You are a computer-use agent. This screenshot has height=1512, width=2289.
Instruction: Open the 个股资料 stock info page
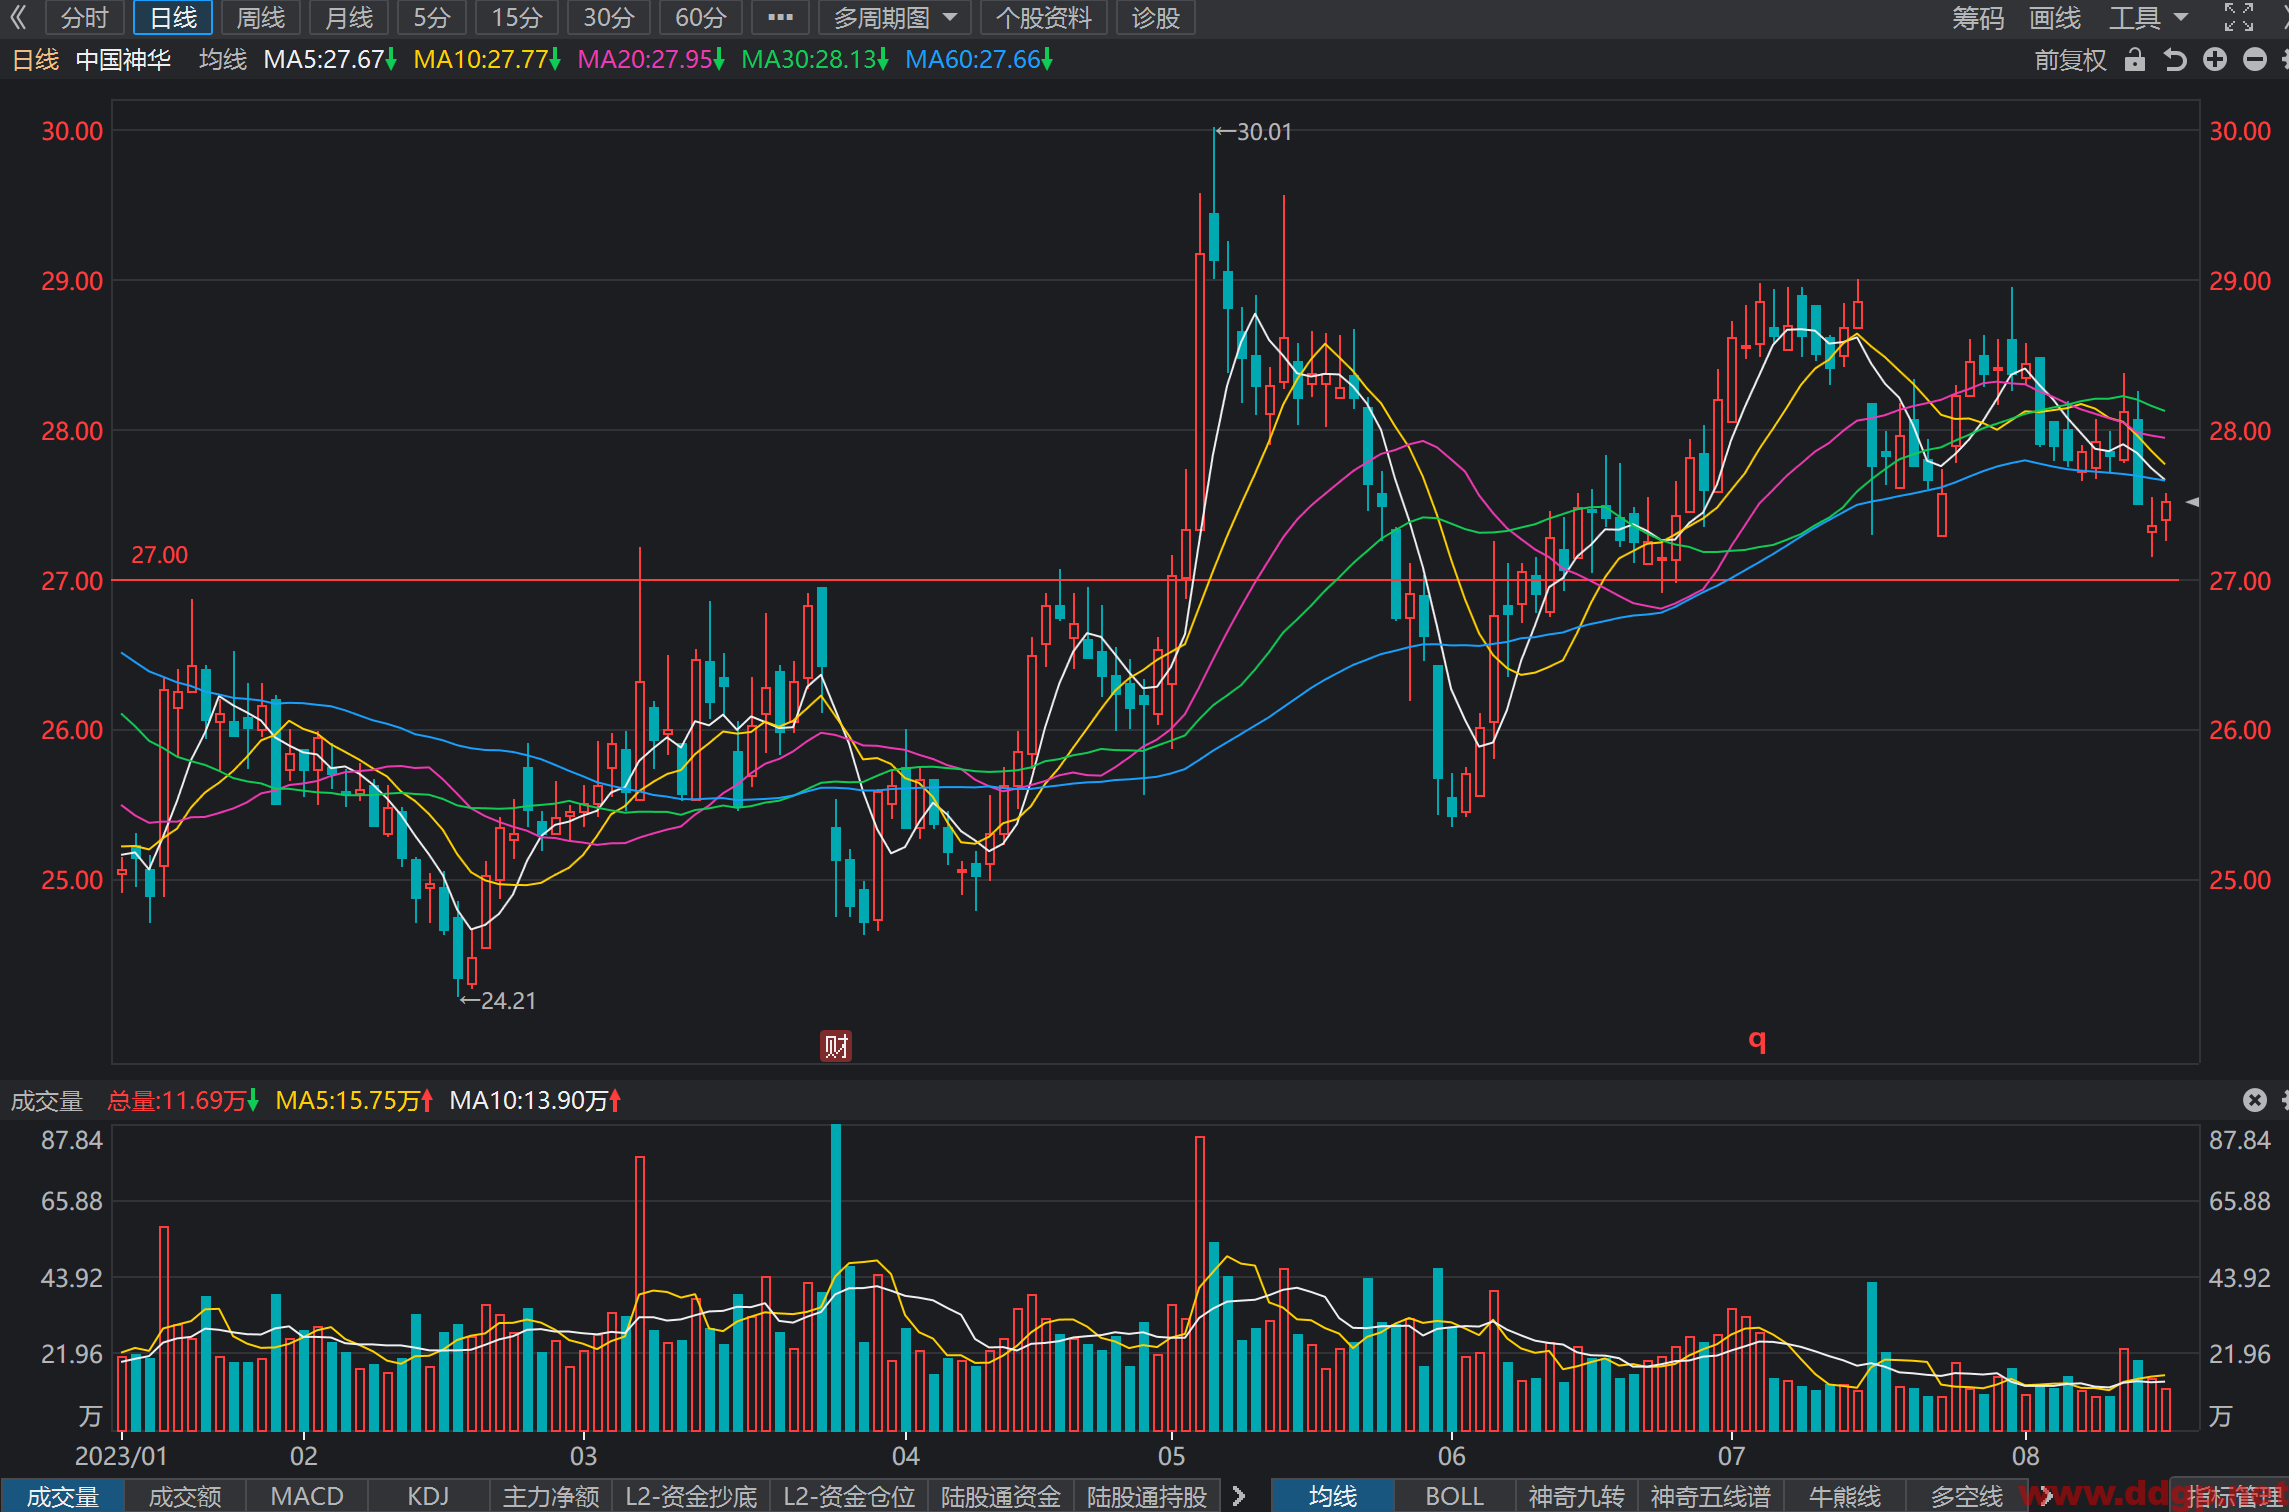click(1044, 18)
